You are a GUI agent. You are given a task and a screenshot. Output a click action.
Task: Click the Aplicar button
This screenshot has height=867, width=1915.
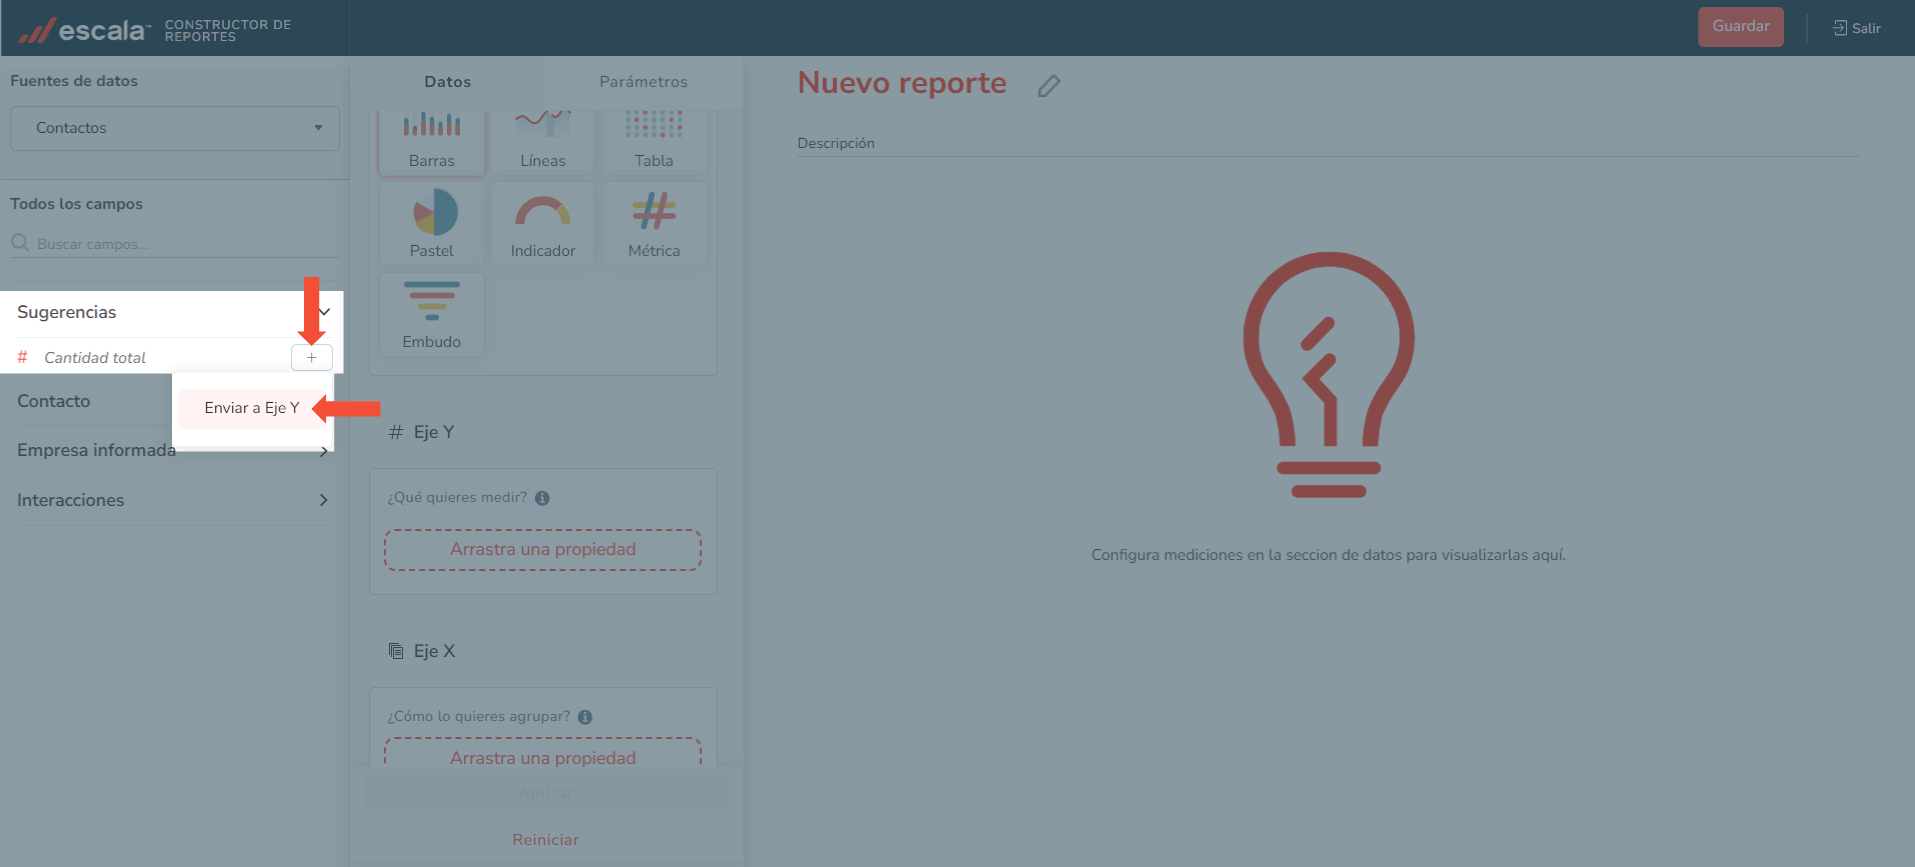(545, 793)
